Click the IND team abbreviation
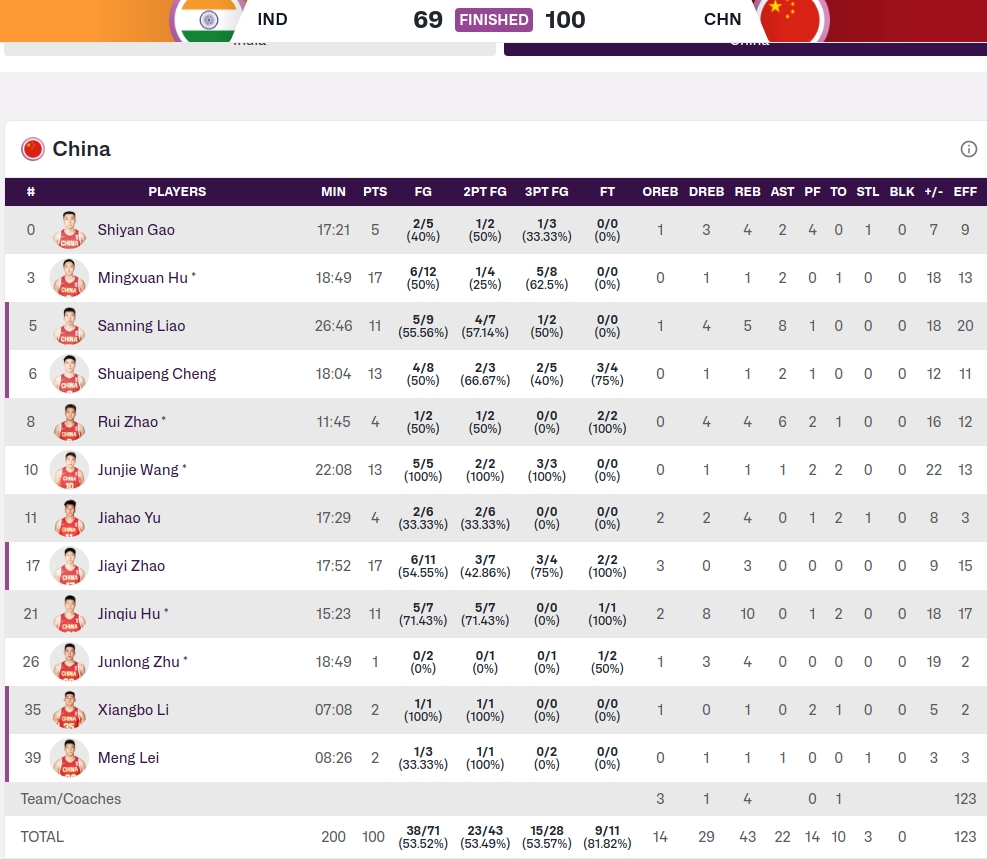987x859 pixels. click(x=272, y=20)
